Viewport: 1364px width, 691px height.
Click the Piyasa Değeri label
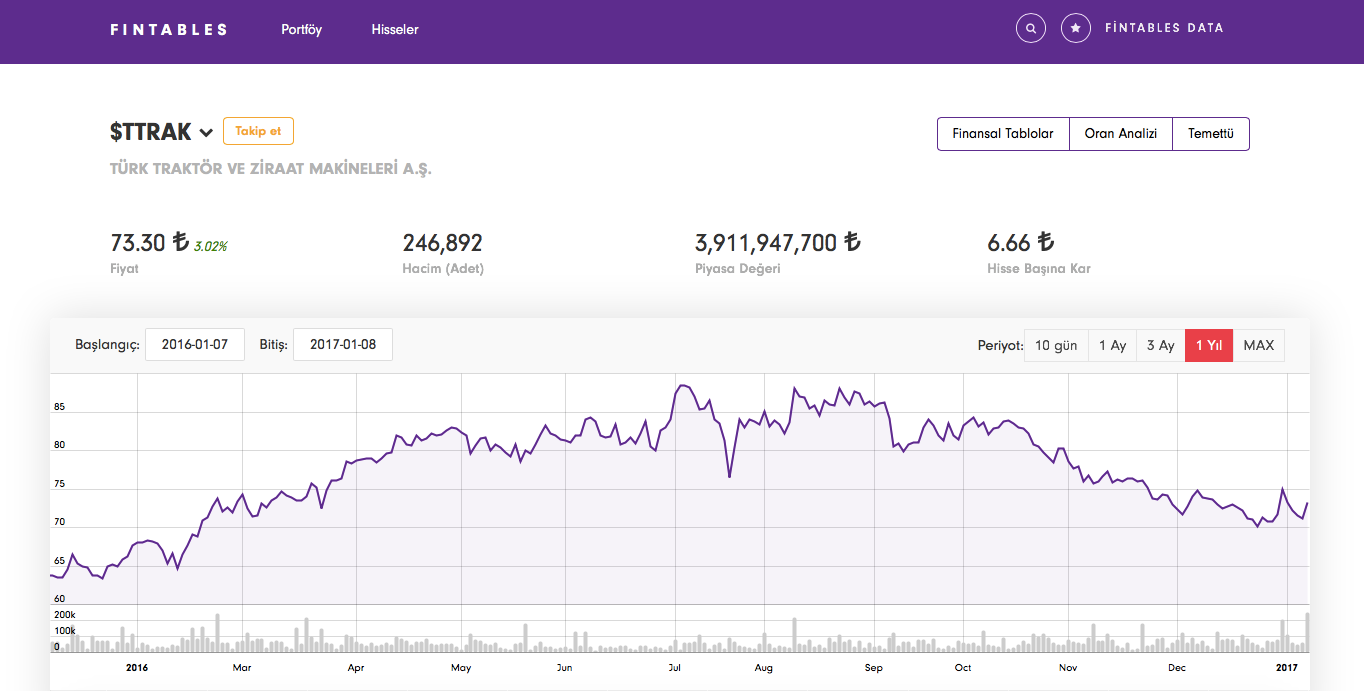click(x=737, y=268)
